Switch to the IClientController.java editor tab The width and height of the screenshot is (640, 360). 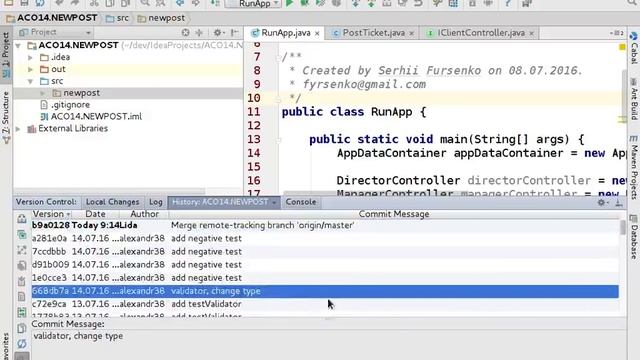[481, 33]
